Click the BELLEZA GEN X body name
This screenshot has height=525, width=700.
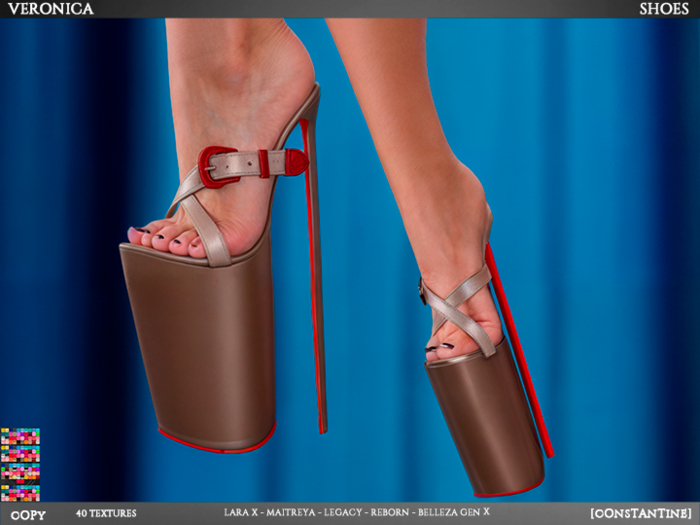point(454,512)
